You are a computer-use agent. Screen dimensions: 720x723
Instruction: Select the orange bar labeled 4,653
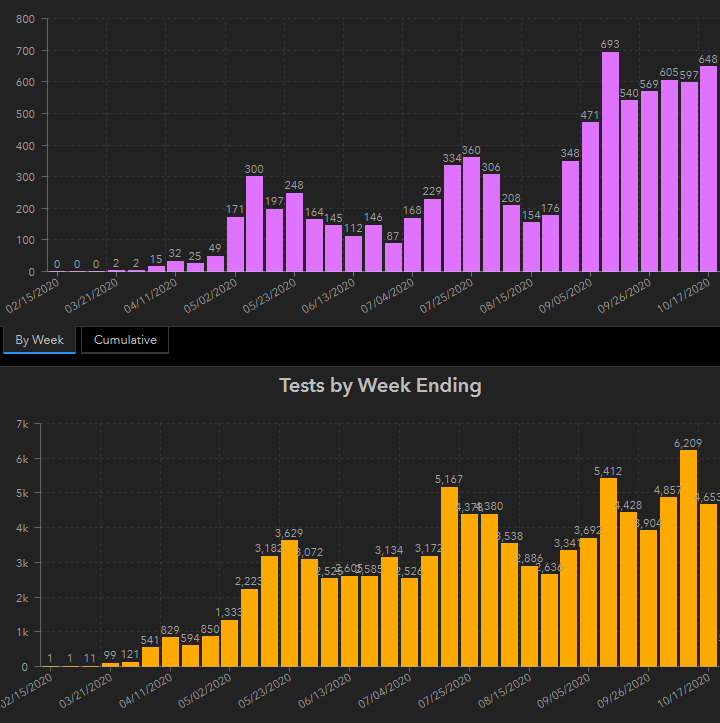coord(708,586)
